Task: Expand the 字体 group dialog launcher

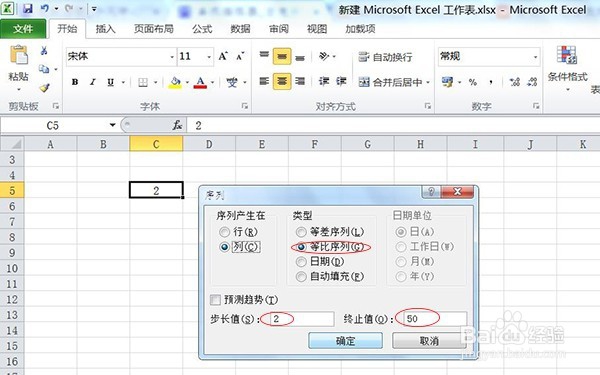Action: pos(245,106)
